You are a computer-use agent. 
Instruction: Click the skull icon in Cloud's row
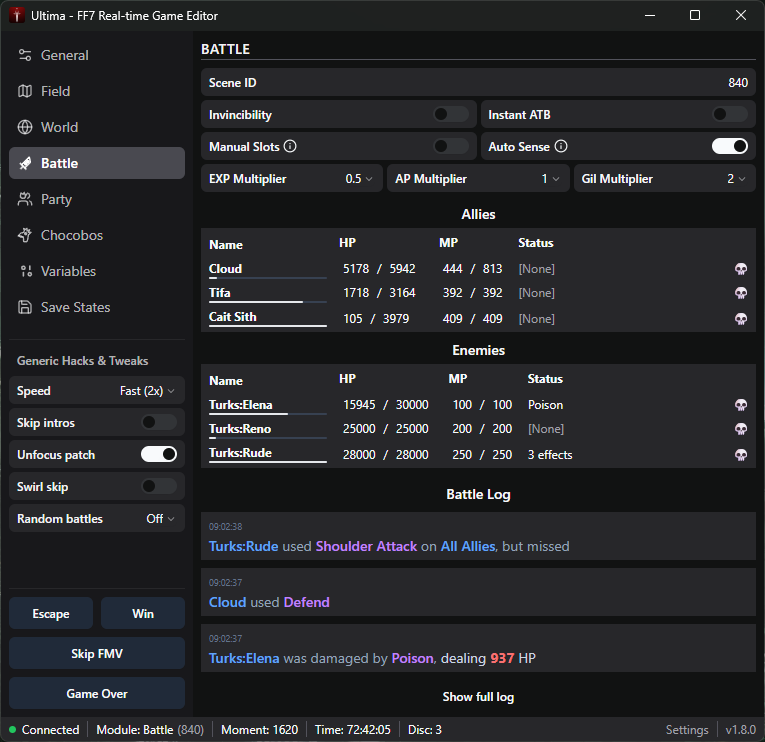(741, 269)
